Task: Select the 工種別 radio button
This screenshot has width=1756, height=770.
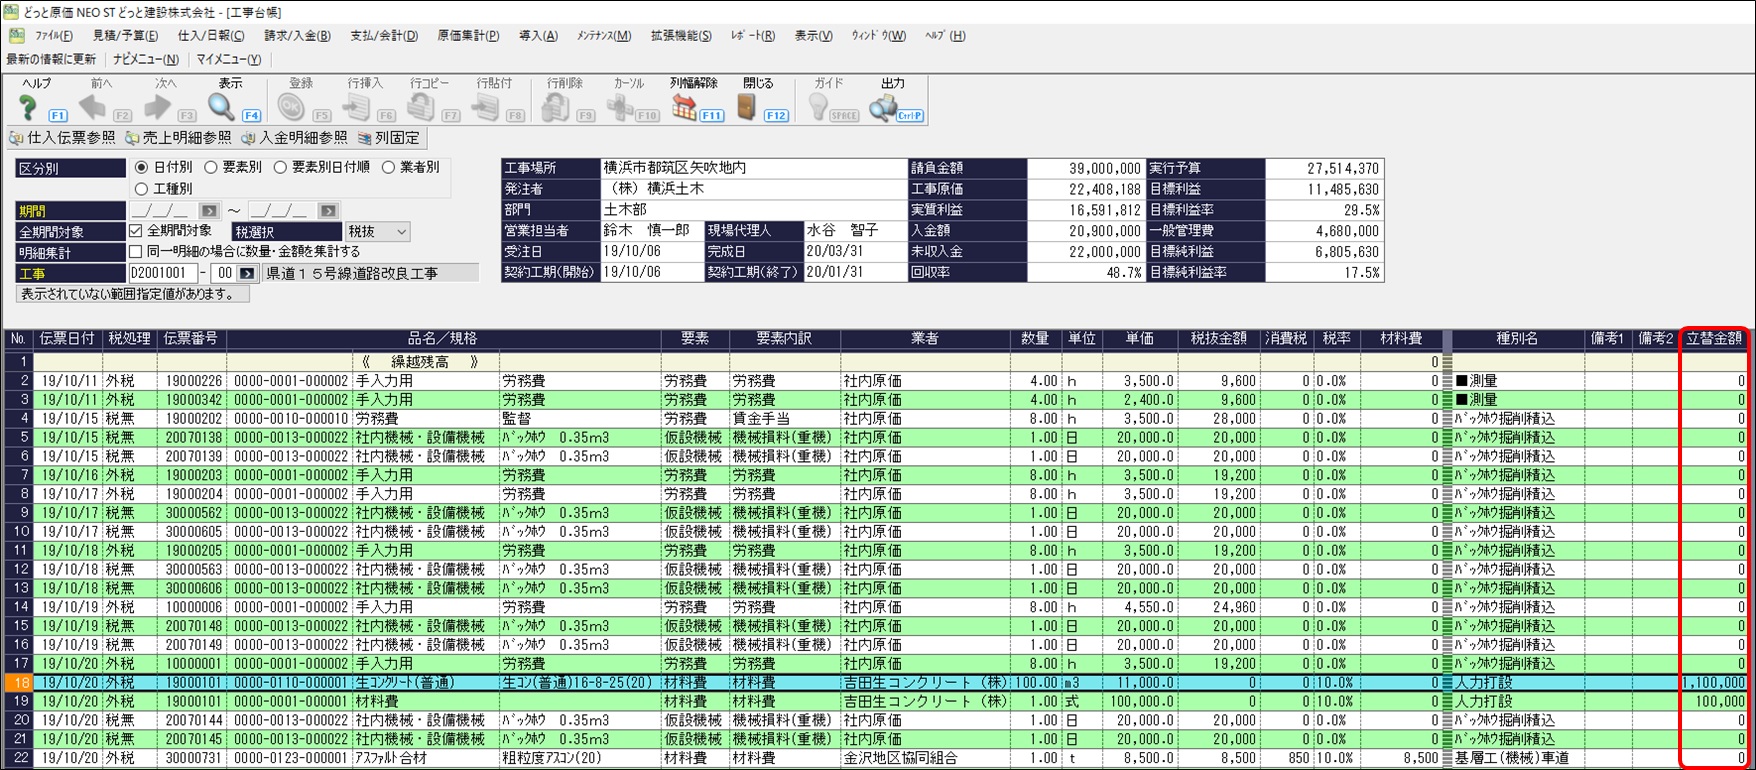Action: click(x=141, y=189)
